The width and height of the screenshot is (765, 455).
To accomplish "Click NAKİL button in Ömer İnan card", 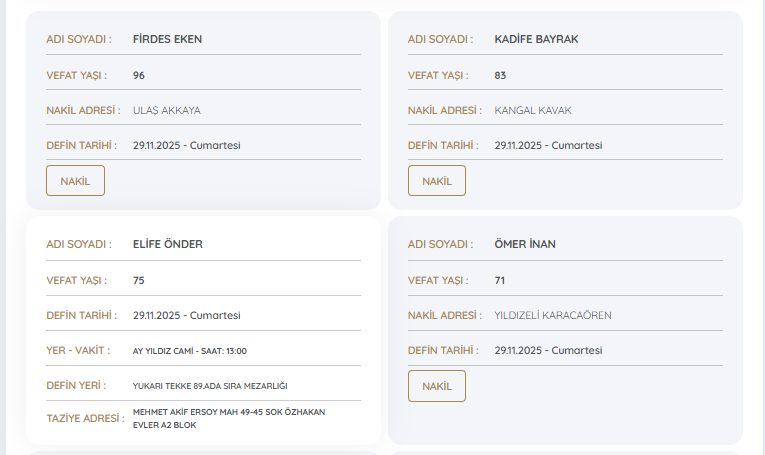I will click(x=437, y=386).
